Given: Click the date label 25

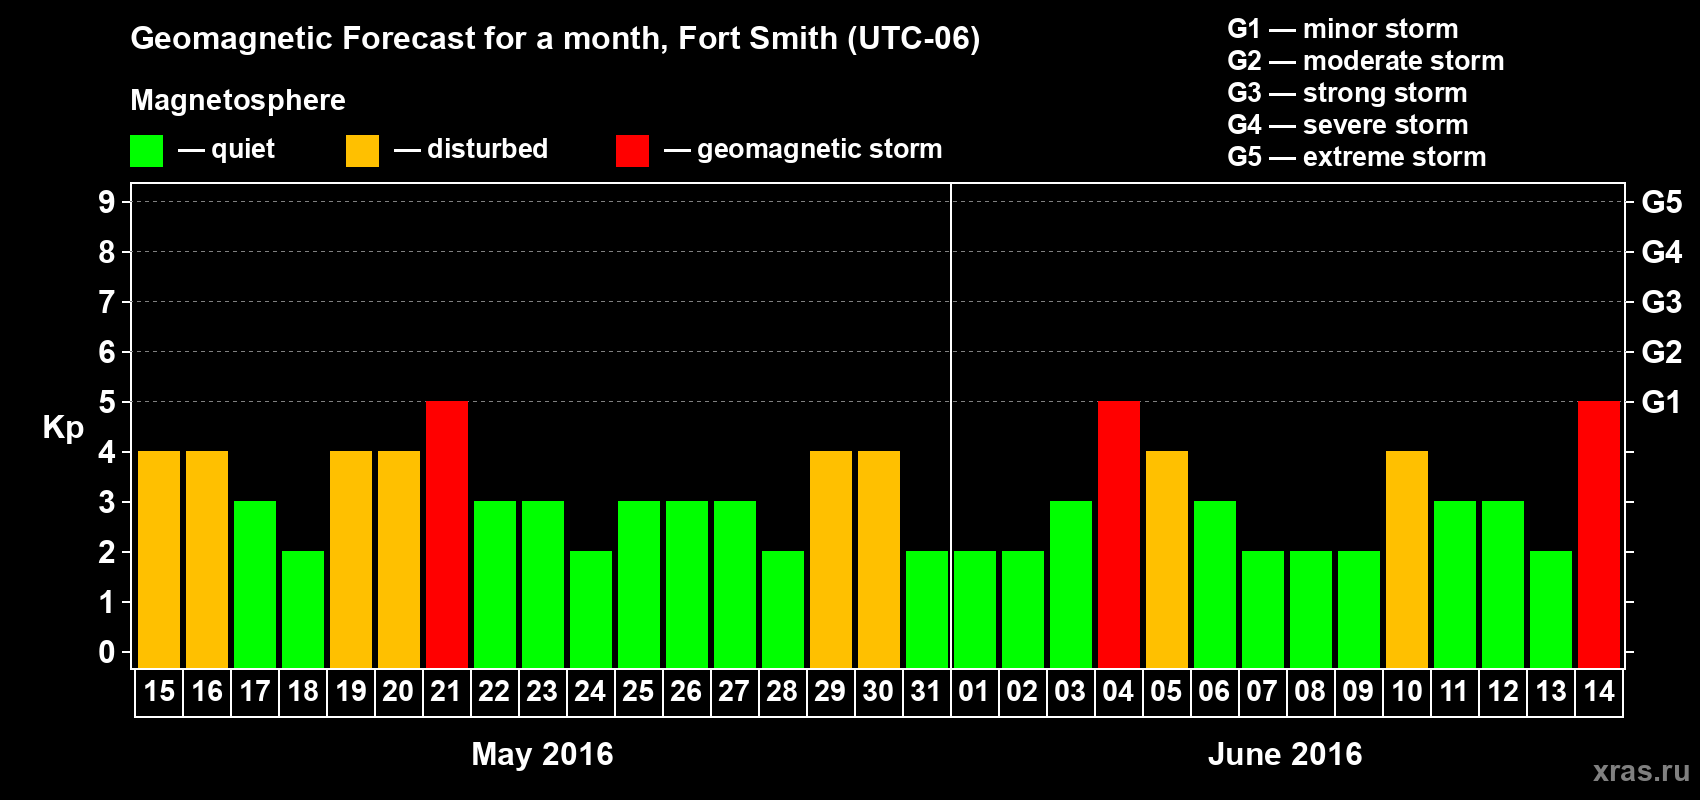Looking at the screenshot, I should click(638, 692).
